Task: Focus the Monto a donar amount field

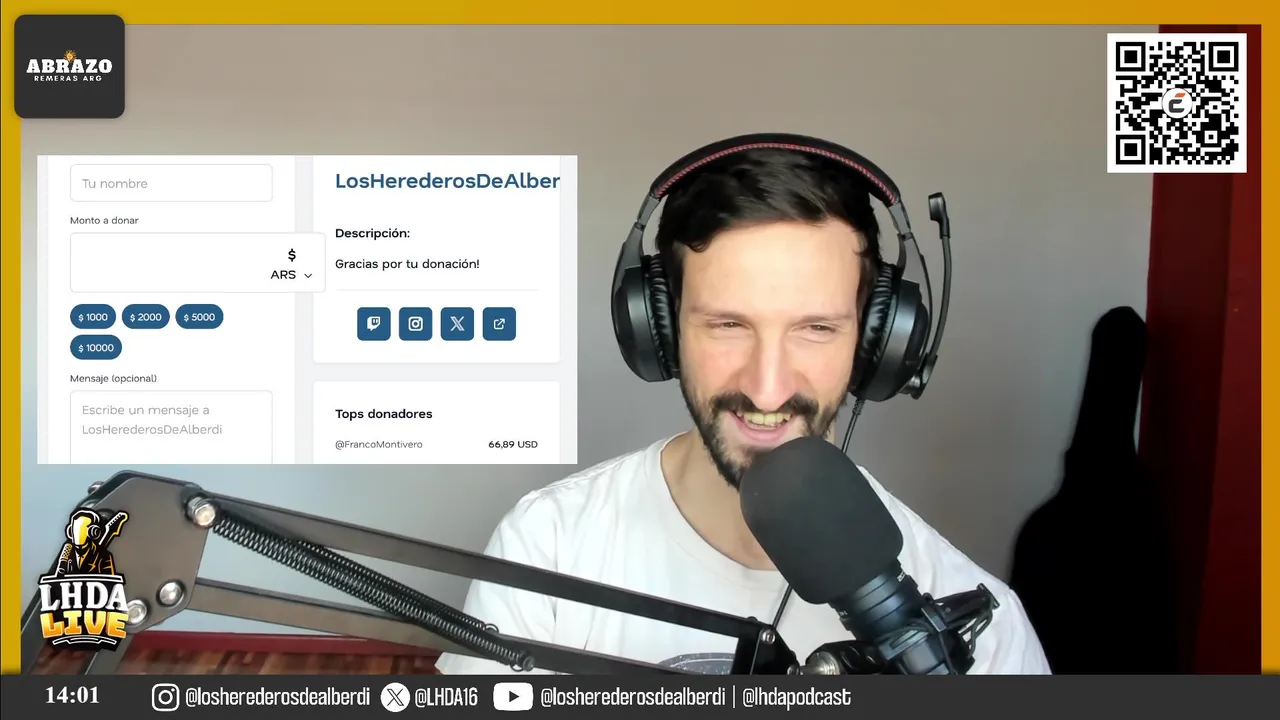Action: point(197,263)
